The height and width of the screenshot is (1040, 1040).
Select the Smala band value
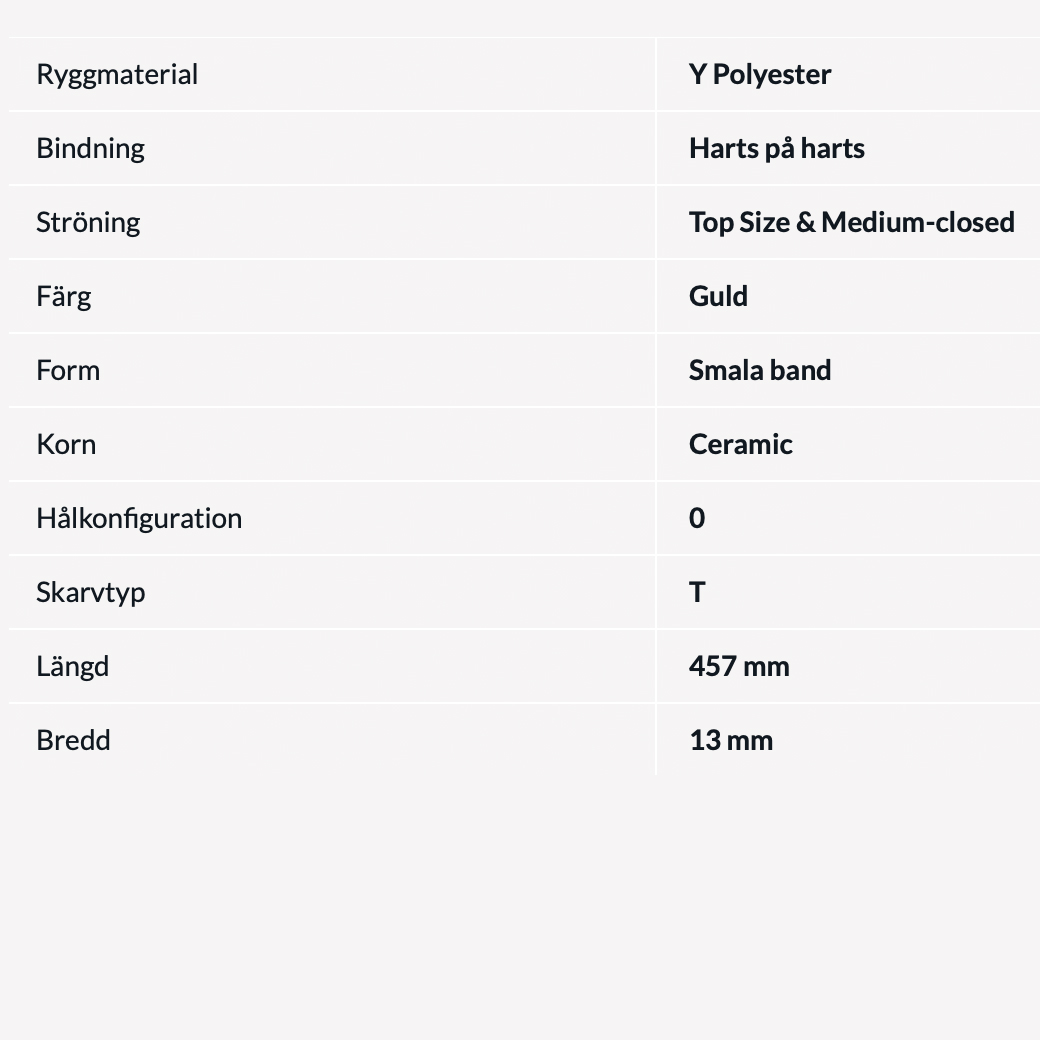pyautogui.click(x=760, y=370)
